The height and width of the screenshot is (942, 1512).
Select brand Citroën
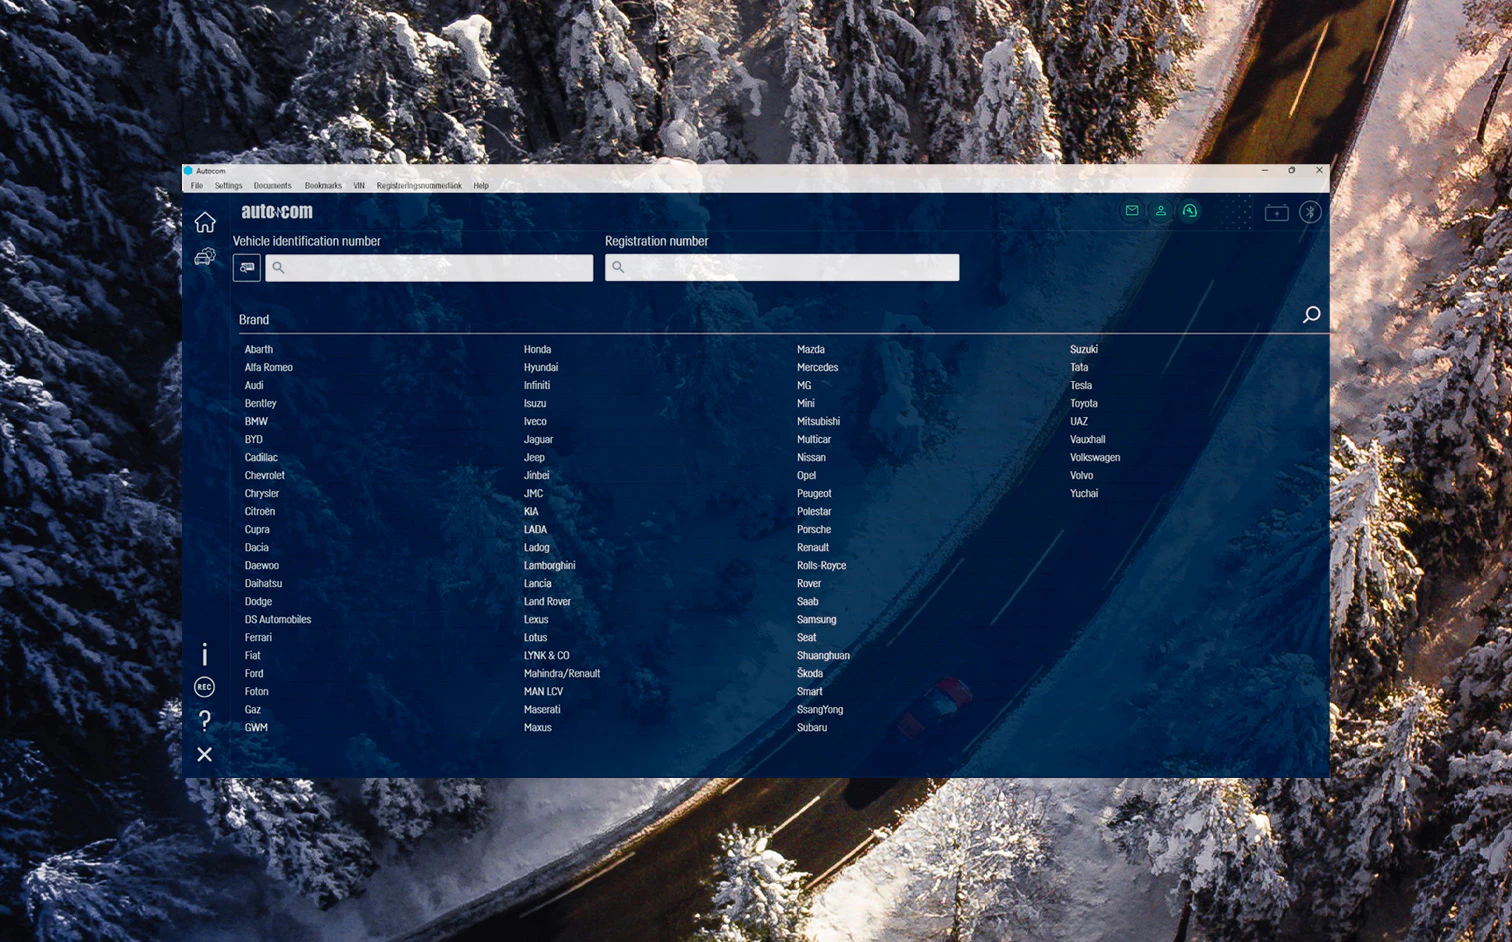(260, 511)
